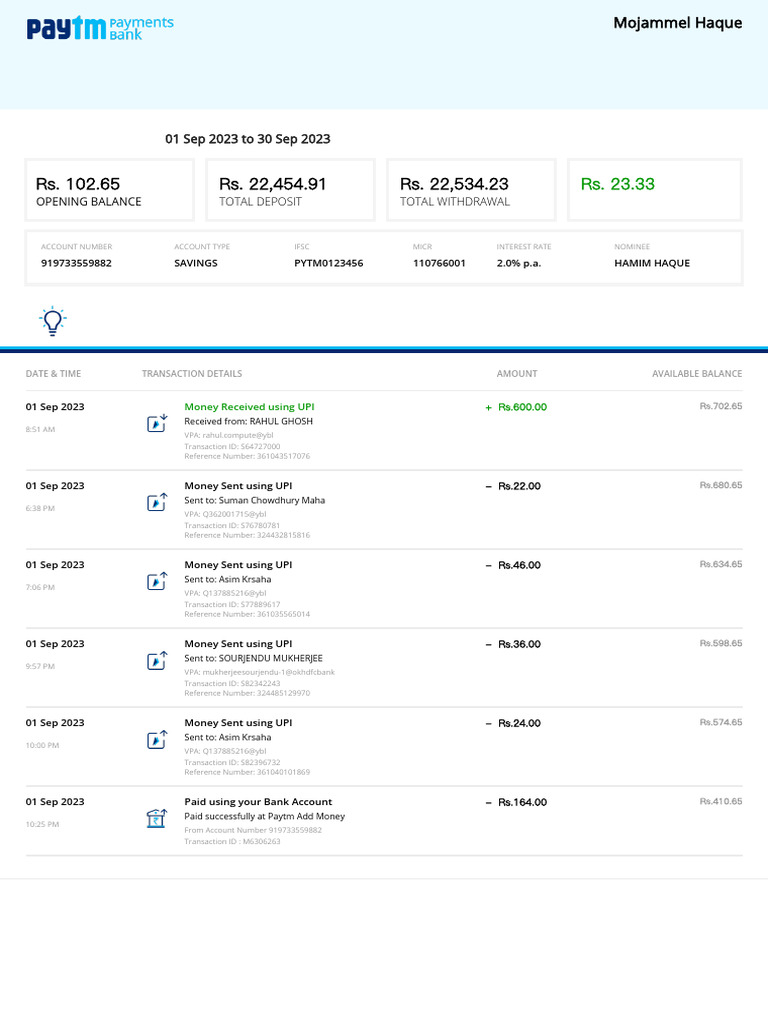
Task: Click the bank icon for Paytm Add Money
Action: tap(157, 819)
